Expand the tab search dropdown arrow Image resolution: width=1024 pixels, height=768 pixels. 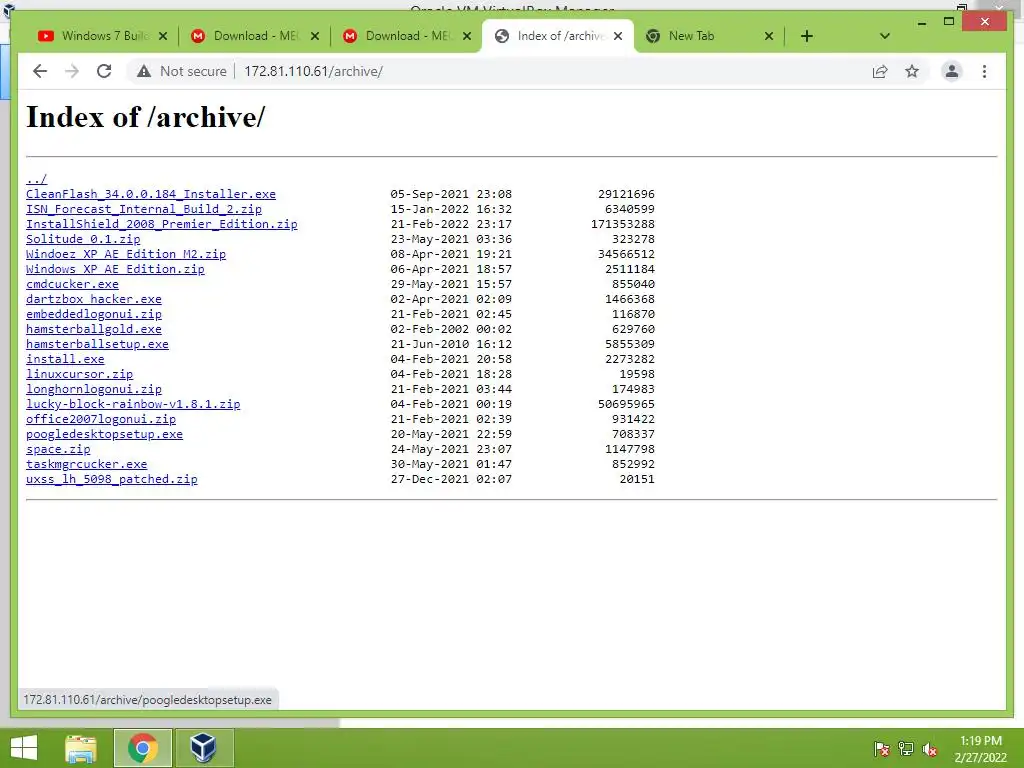coord(884,36)
